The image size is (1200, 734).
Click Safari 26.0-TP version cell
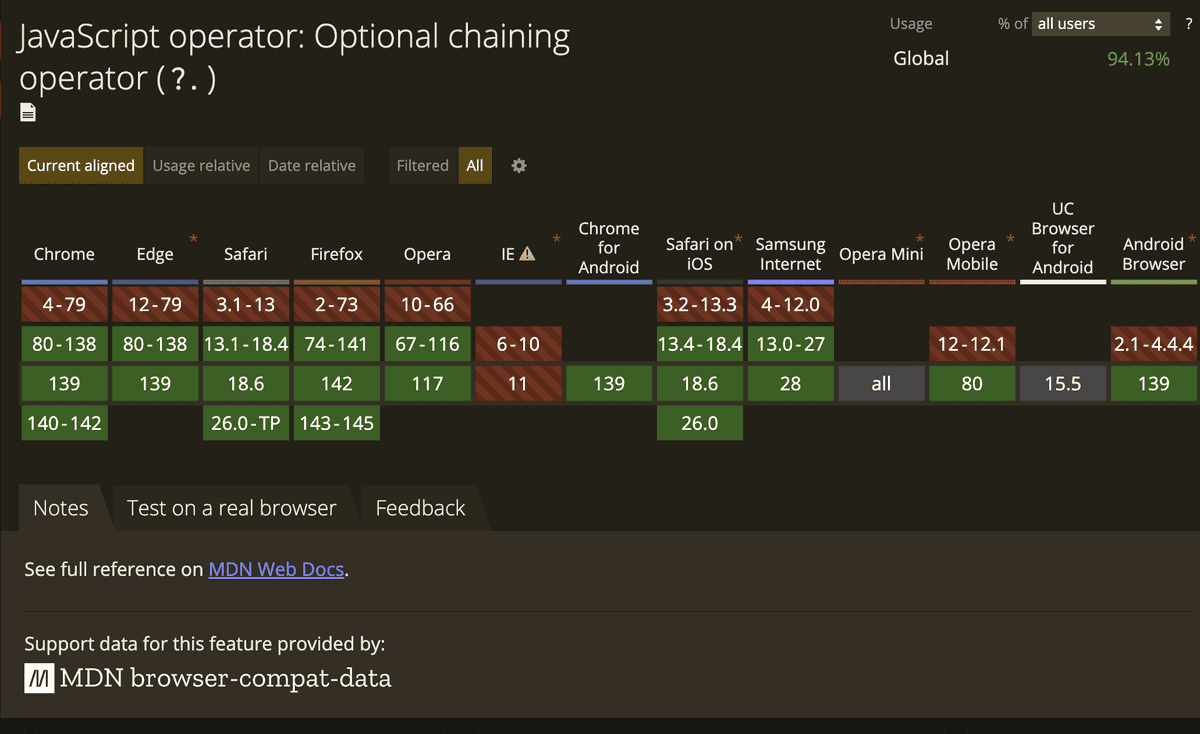coord(246,423)
